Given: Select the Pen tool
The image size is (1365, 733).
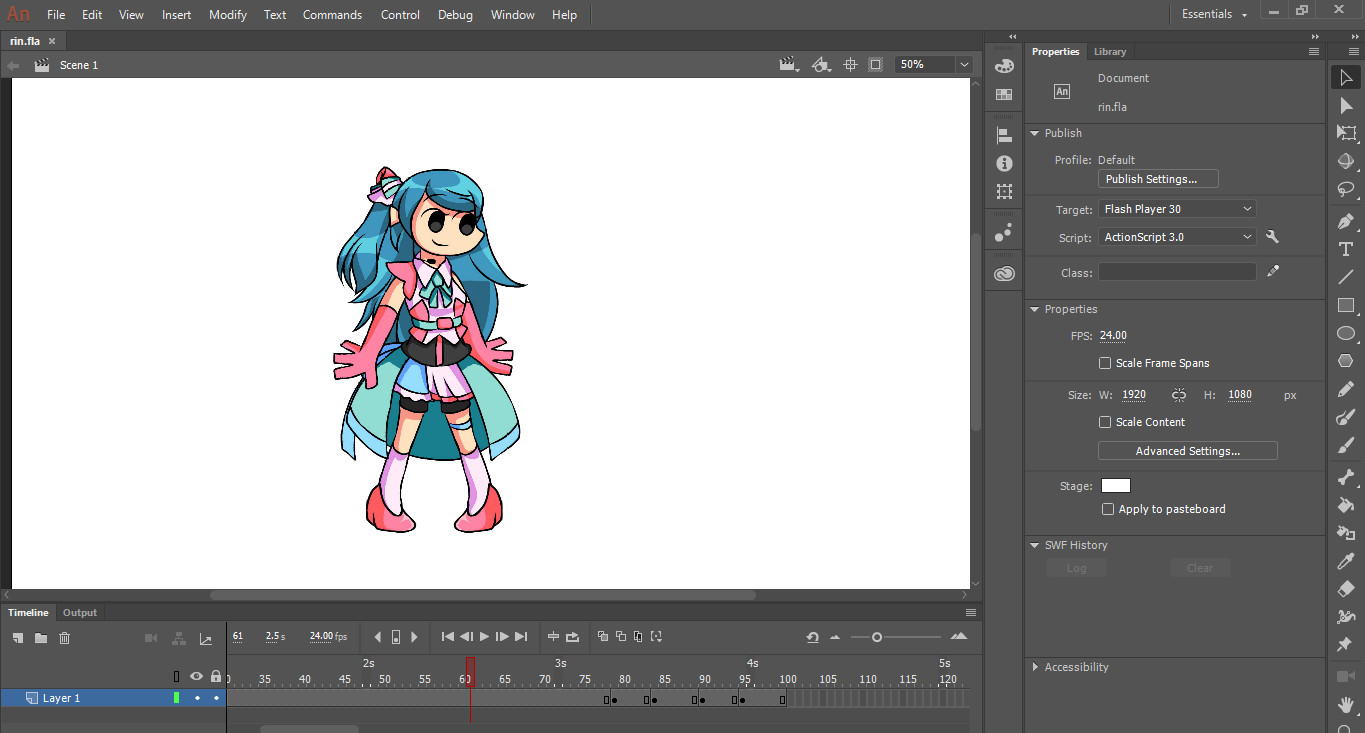Looking at the screenshot, I should tap(1346, 221).
